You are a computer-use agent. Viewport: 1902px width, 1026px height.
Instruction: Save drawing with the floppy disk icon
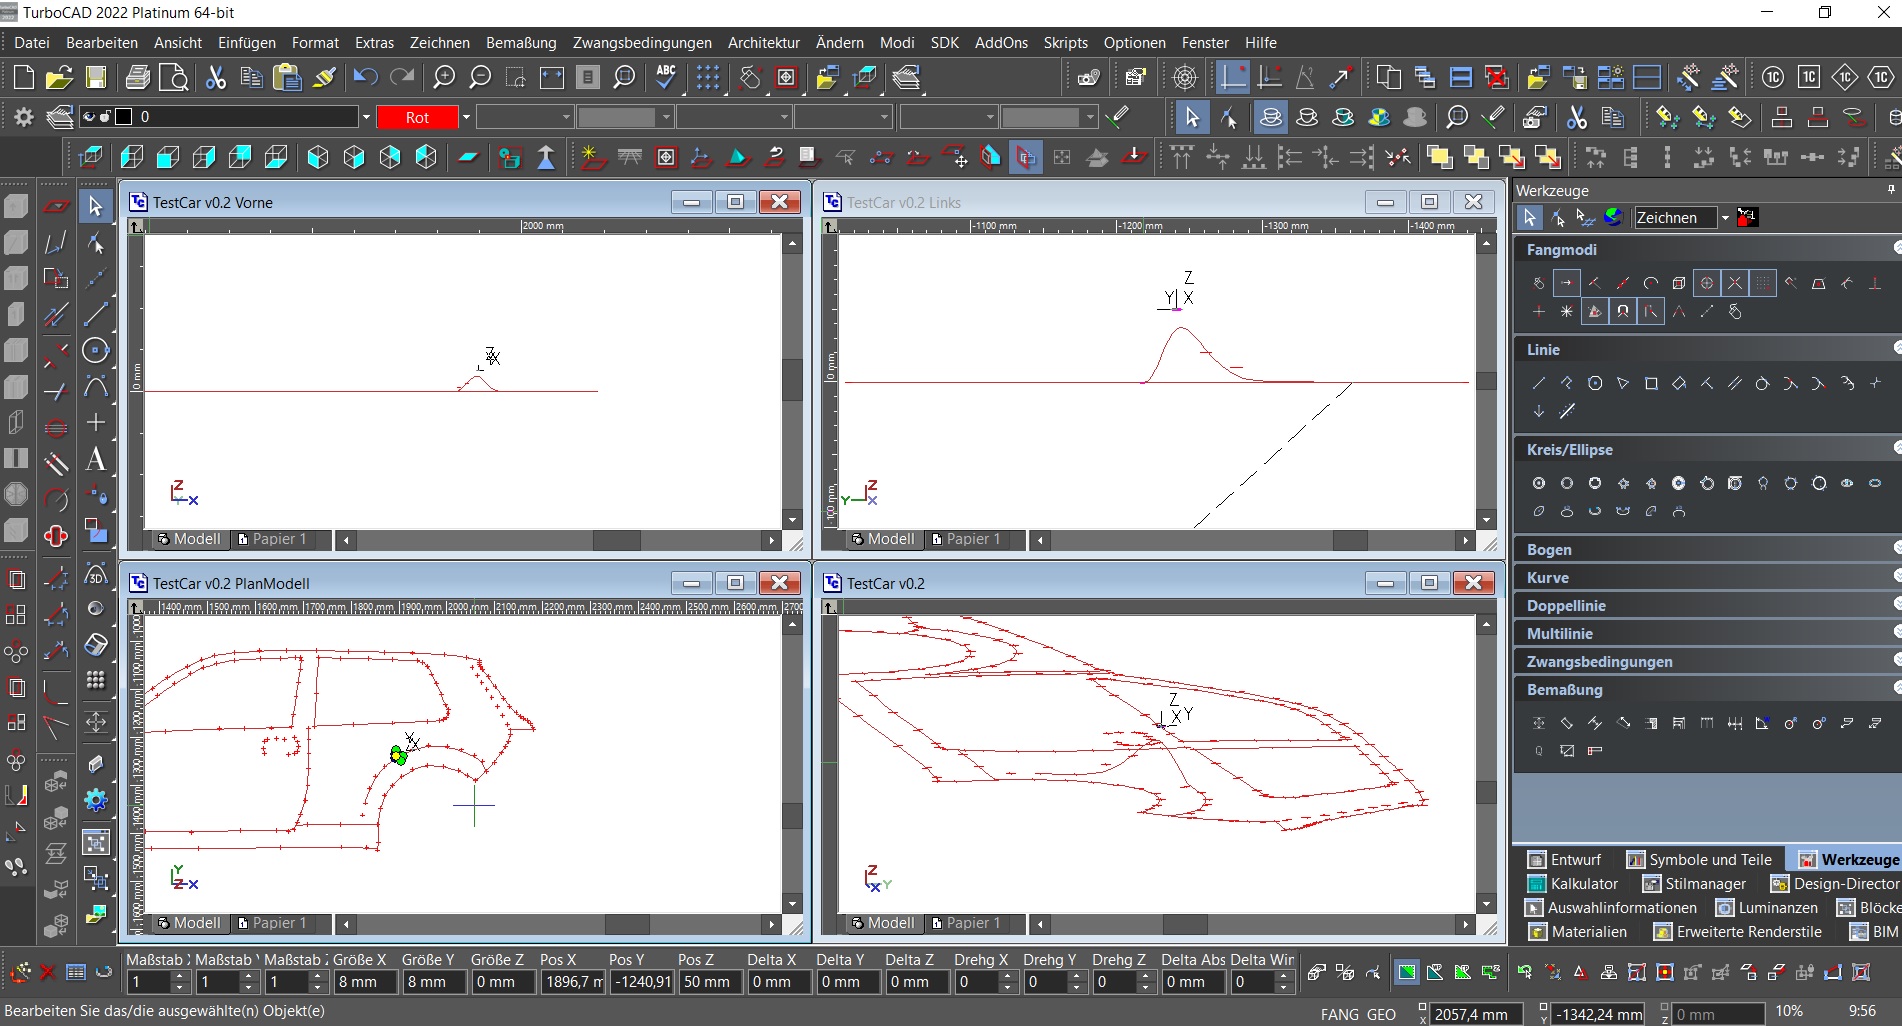pyautogui.click(x=96, y=77)
